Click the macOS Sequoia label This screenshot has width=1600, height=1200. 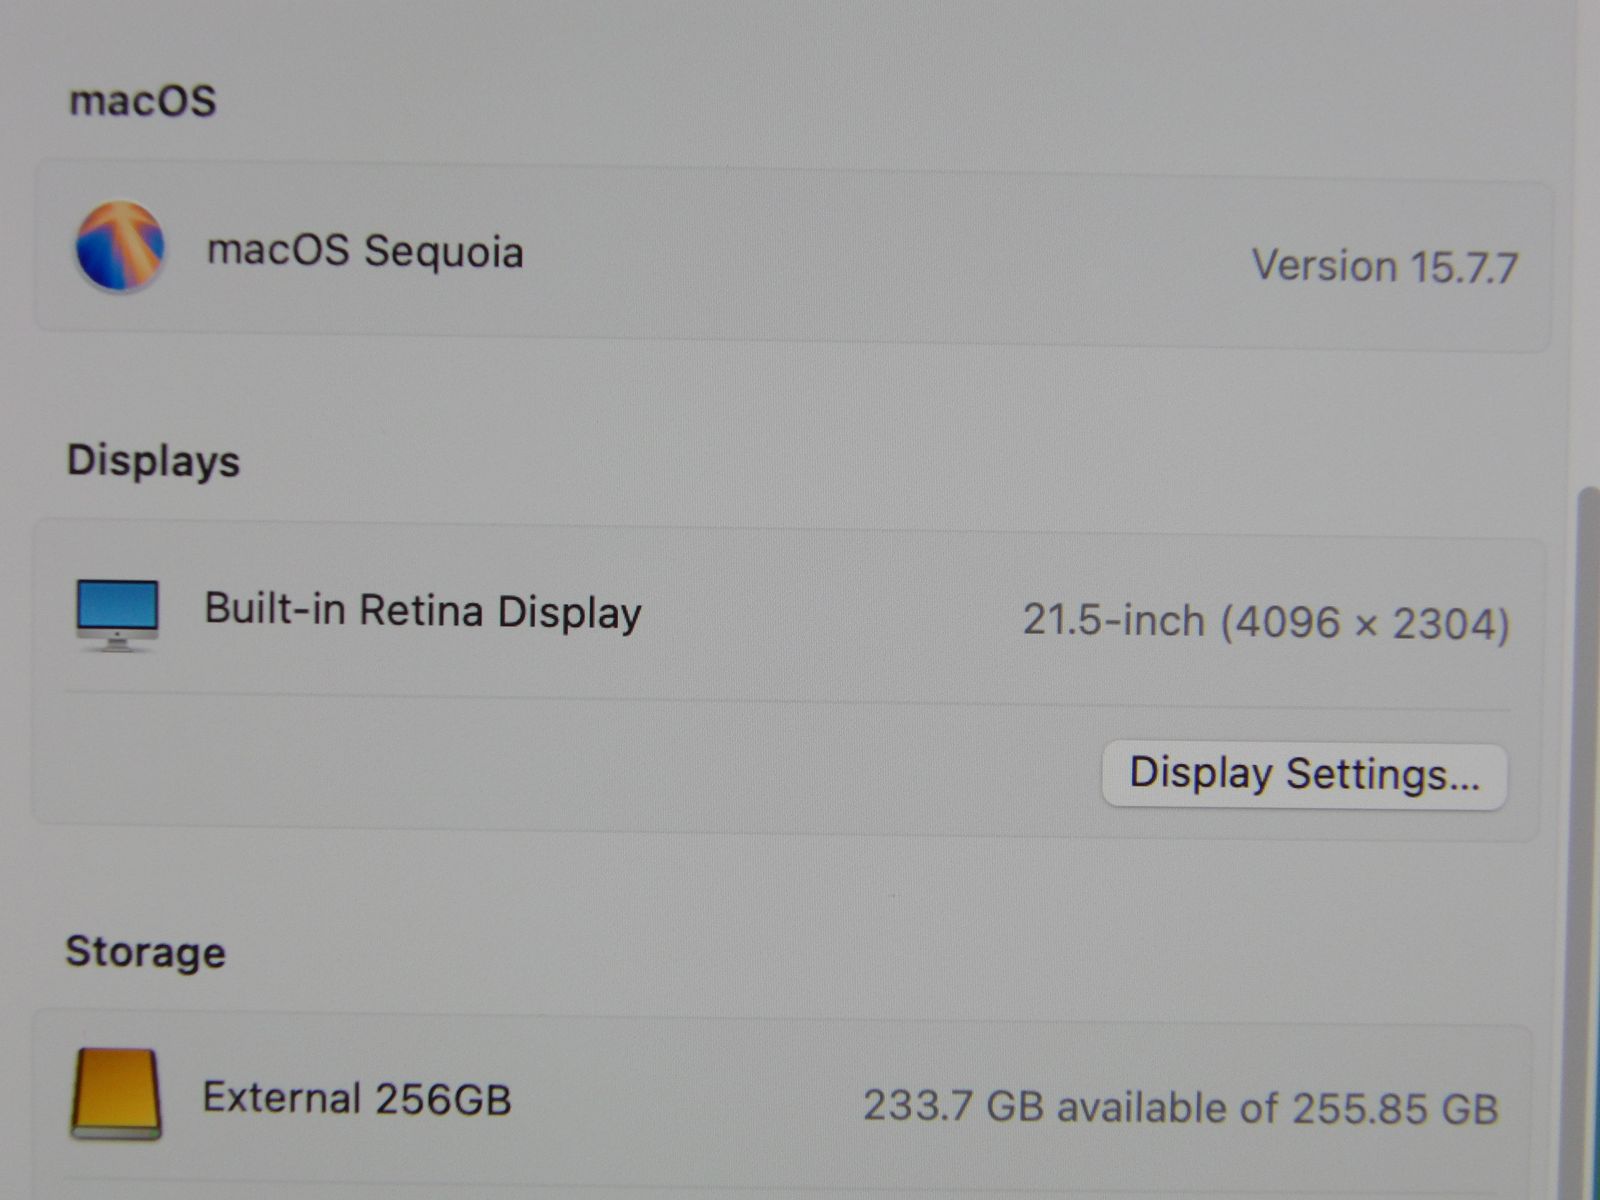pos(365,251)
